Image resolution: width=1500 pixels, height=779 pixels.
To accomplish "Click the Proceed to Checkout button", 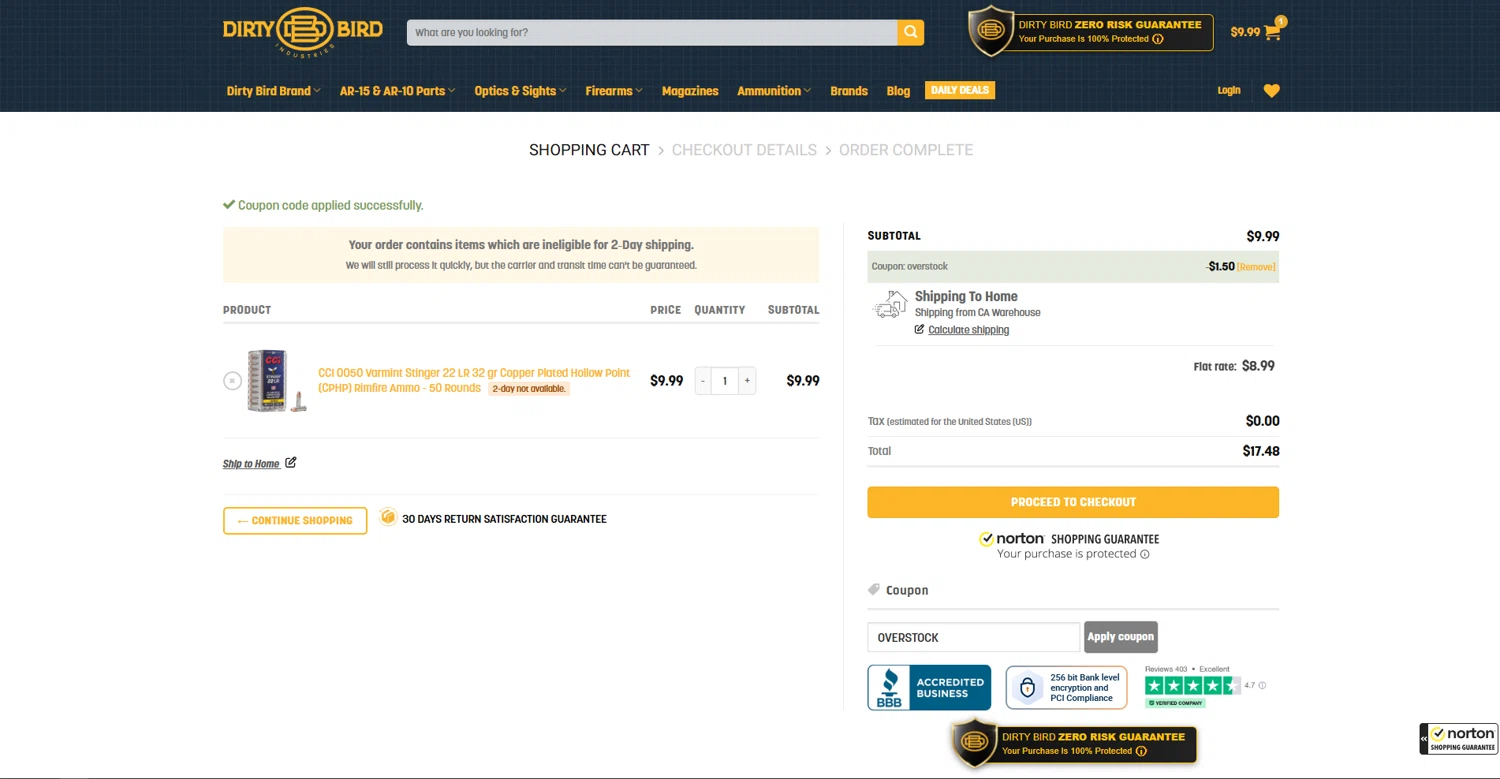I will tap(1073, 502).
